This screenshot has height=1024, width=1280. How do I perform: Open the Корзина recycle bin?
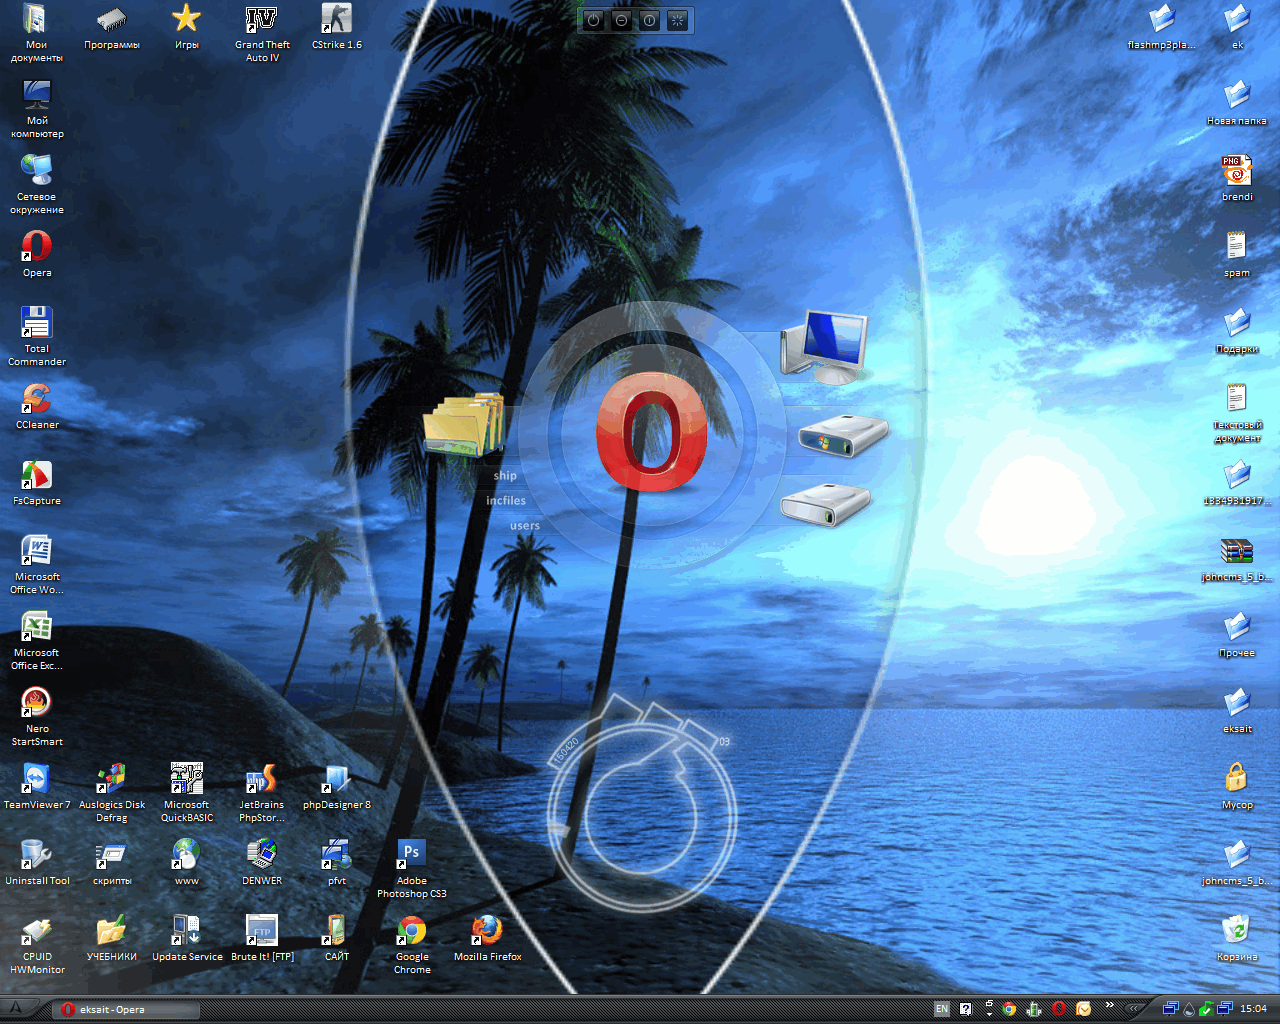pyautogui.click(x=1237, y=938)
